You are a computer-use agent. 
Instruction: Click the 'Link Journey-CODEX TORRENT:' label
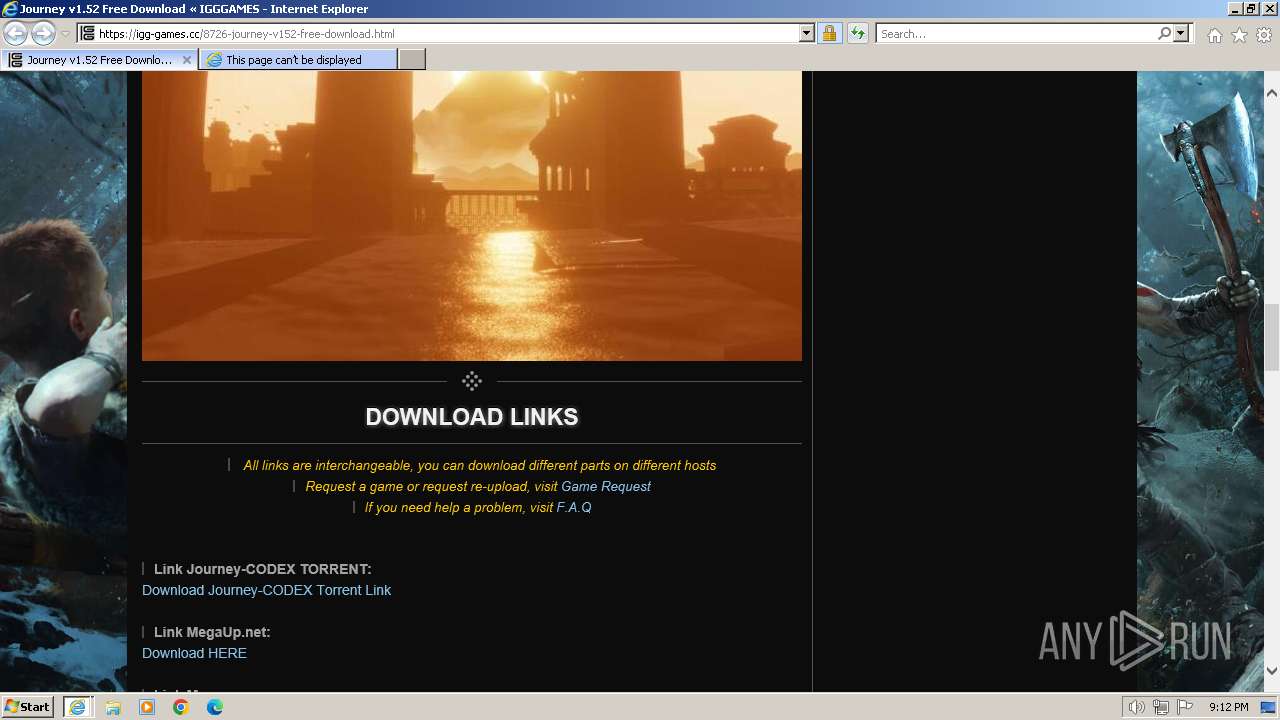(x=263, y=569)
